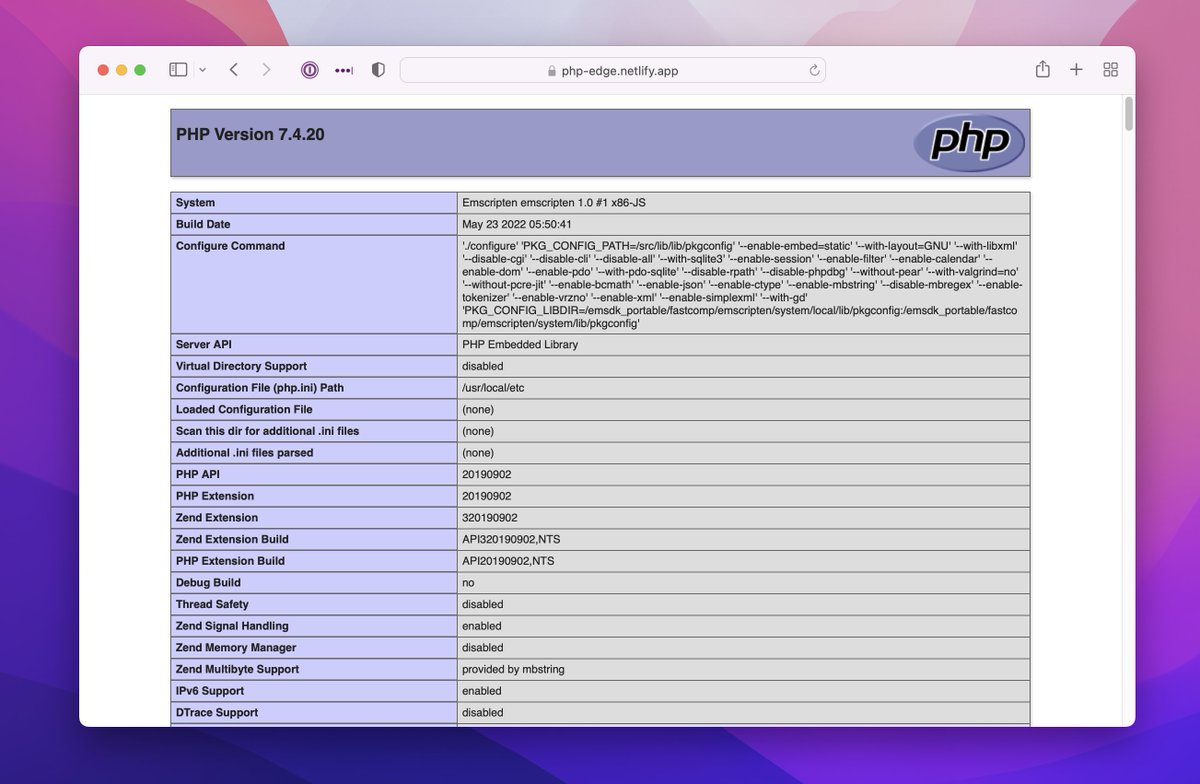The width and height of the screenshot is (1200, 784).
Task: Select the 'Debug Build' row label
Action: pos(208,583)
